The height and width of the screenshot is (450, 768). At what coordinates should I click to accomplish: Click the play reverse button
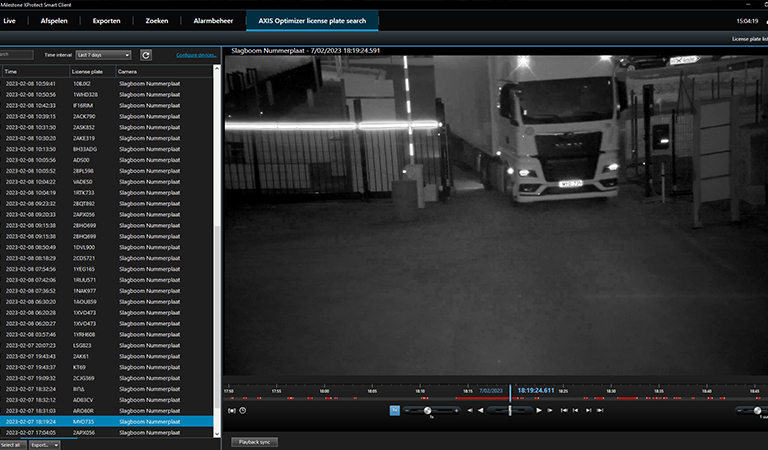pos(481,410)
